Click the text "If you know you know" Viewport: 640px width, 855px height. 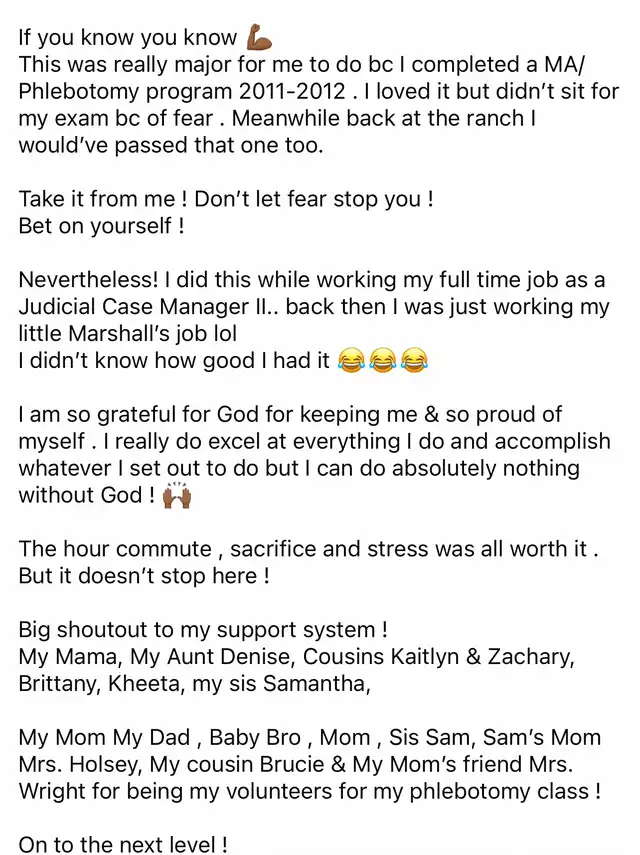(128, 38)
